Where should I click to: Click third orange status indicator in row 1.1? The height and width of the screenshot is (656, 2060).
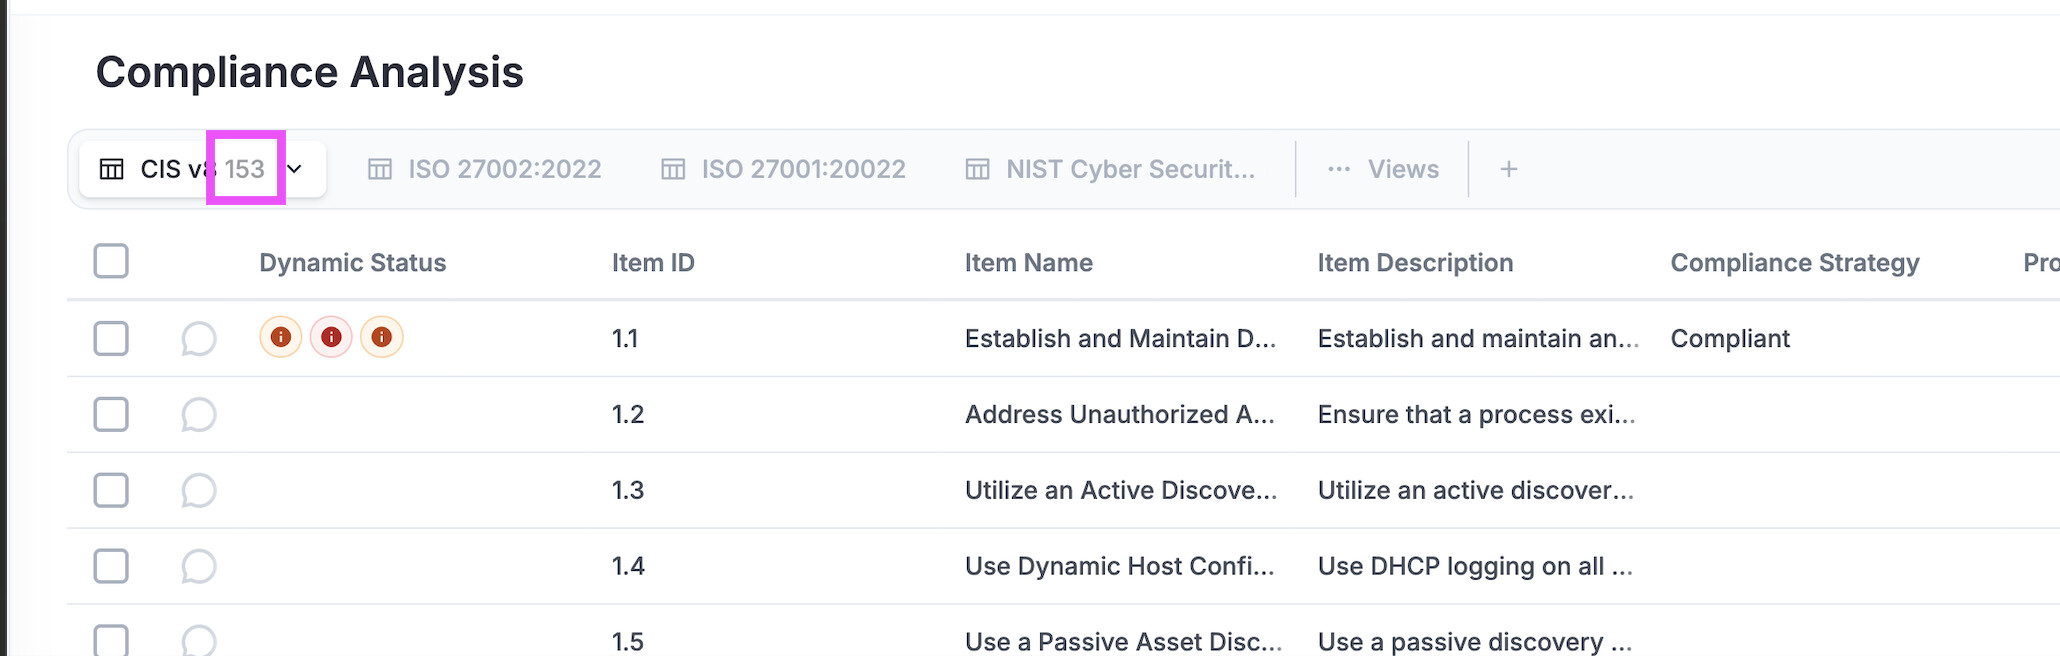coord(381,337)
